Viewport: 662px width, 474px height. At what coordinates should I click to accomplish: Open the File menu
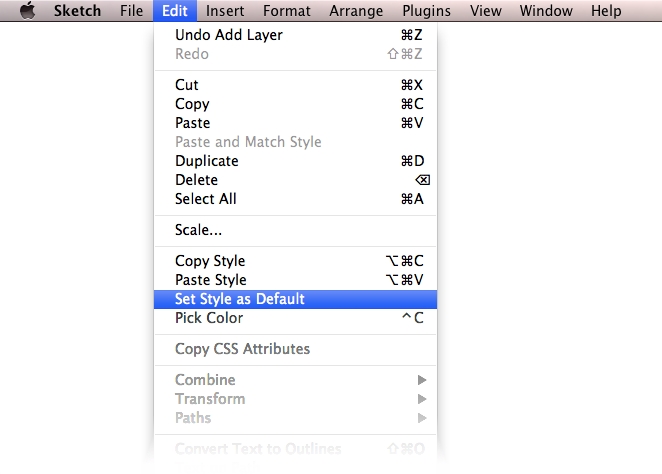[131, 11]
